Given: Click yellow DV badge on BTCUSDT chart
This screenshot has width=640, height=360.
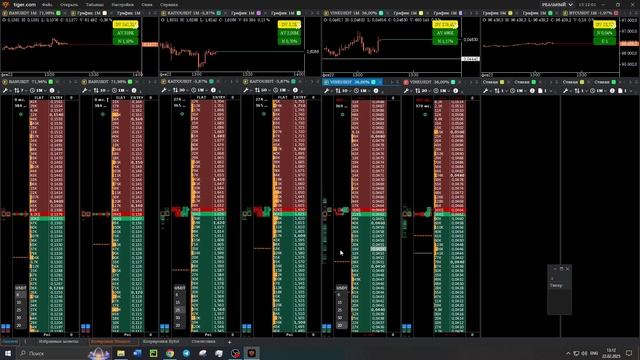Looking at the screenshot, I should click(x=604, y=25).
